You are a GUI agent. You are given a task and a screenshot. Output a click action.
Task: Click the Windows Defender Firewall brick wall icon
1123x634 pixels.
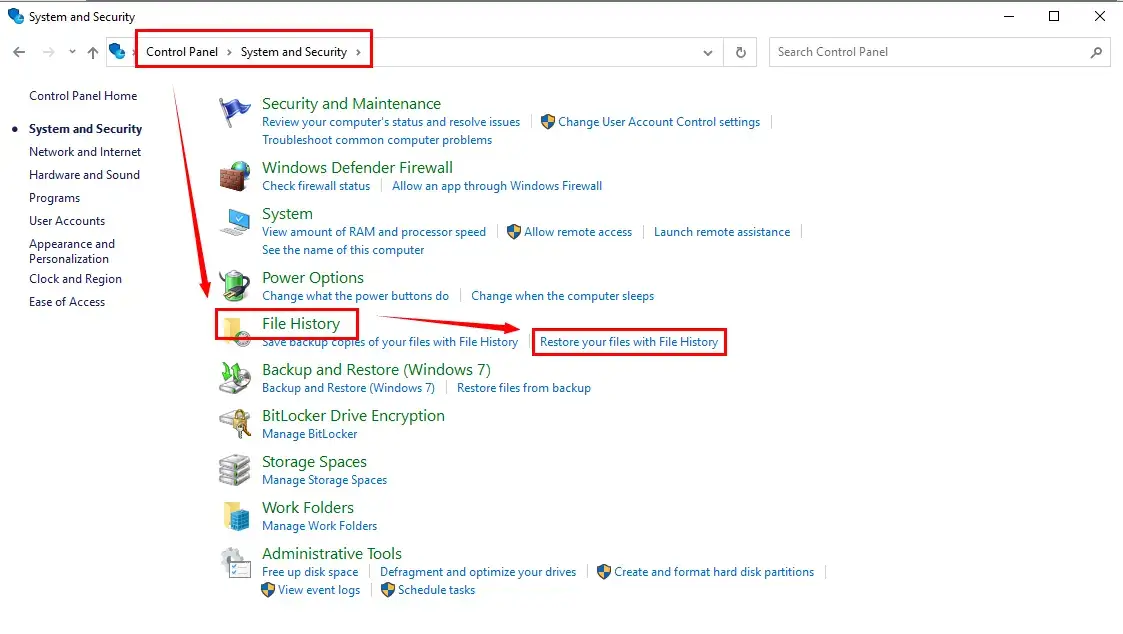(x=235, y=176)
